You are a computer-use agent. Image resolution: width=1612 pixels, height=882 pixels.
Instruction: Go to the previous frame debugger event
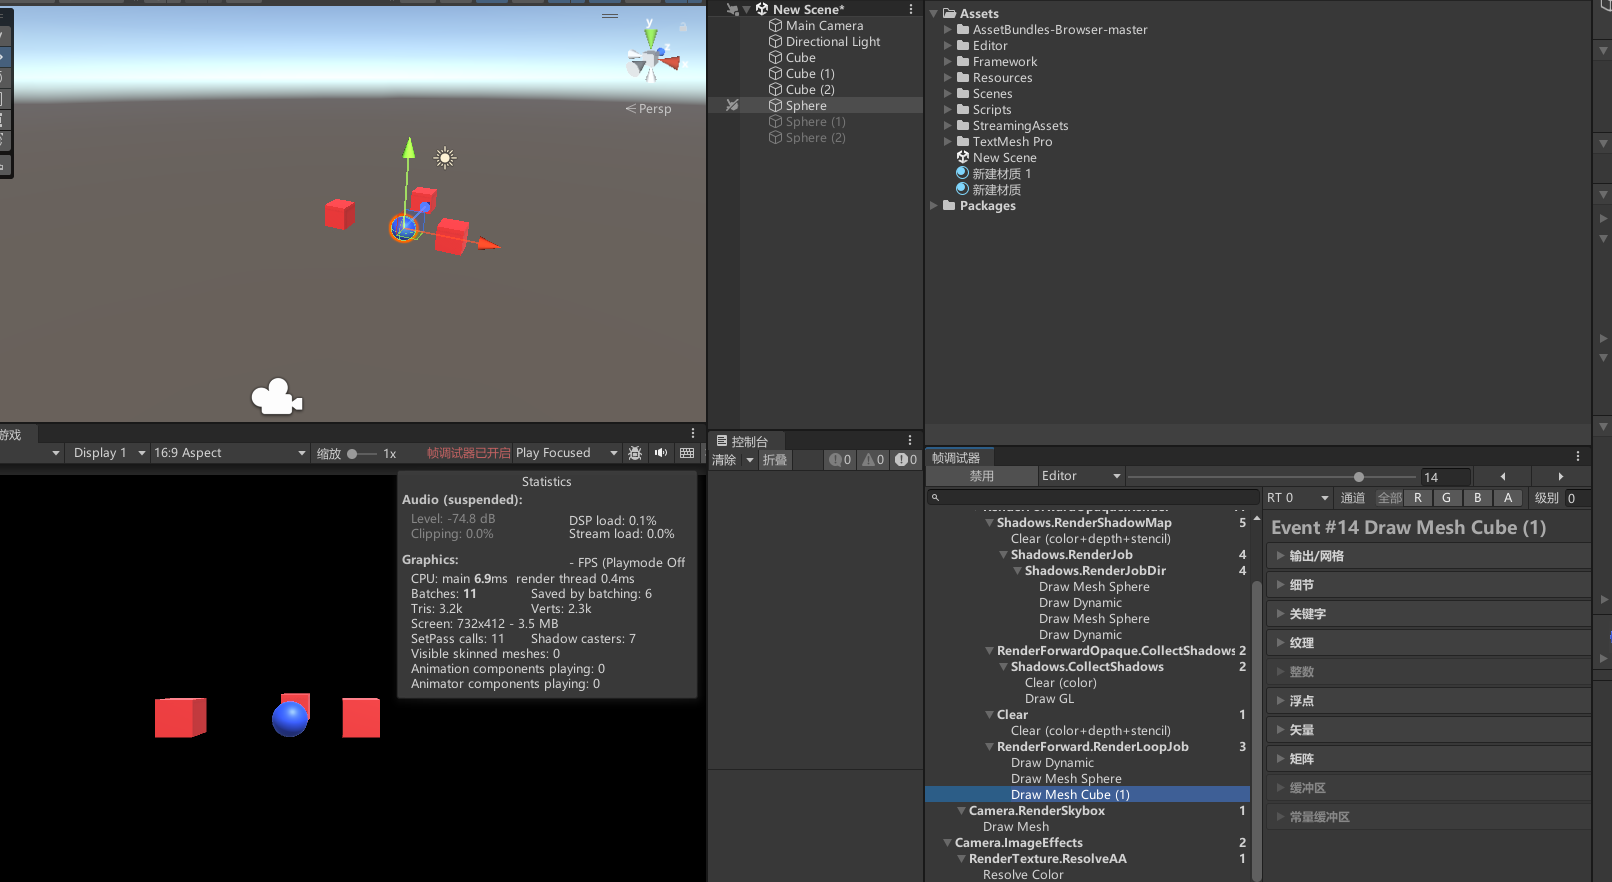1502,477
